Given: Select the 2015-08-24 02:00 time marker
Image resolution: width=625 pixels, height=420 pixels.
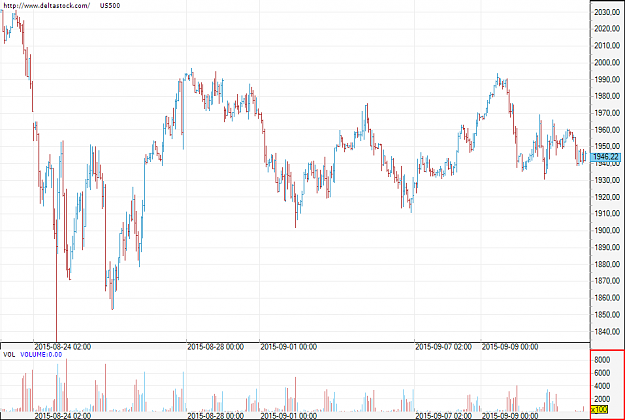Looking at the screenshot, I should (63, 347).
